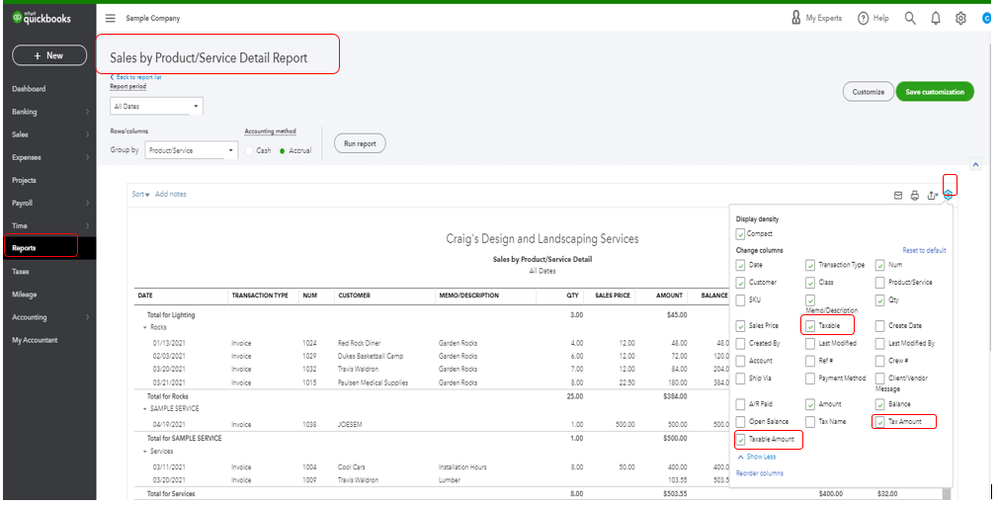
Task: Open the hamburger navigation menu icon
Action: coord(110,19)
